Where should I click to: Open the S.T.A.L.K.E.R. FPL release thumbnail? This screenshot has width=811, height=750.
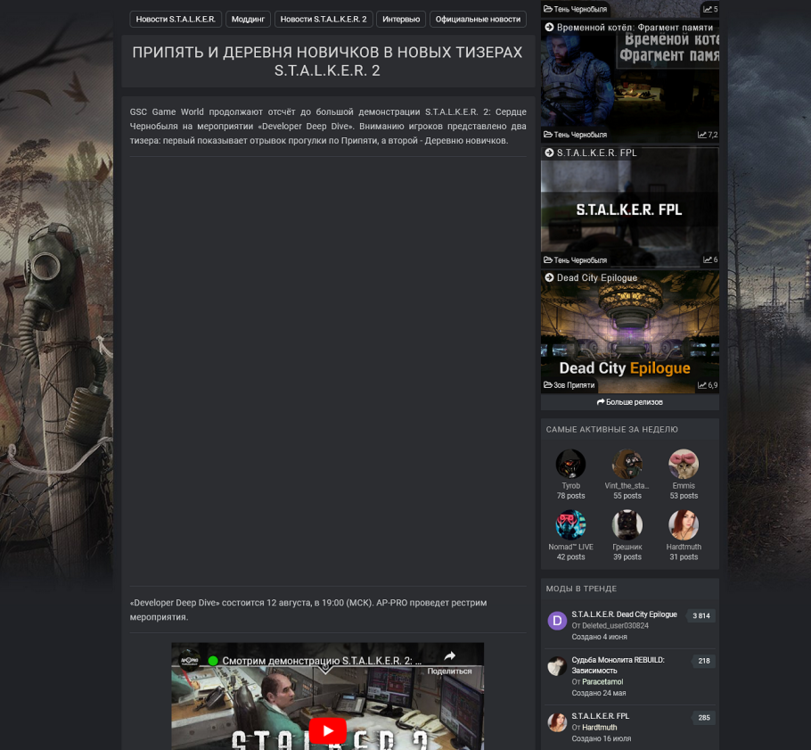click(x=629, y=207)
